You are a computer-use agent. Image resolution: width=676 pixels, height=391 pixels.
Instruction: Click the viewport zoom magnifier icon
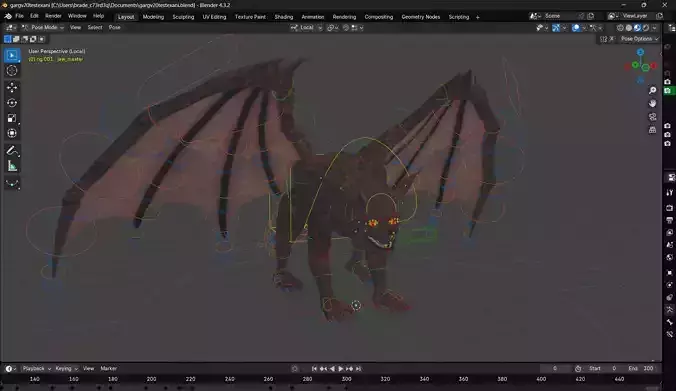(x=652, y=90)
